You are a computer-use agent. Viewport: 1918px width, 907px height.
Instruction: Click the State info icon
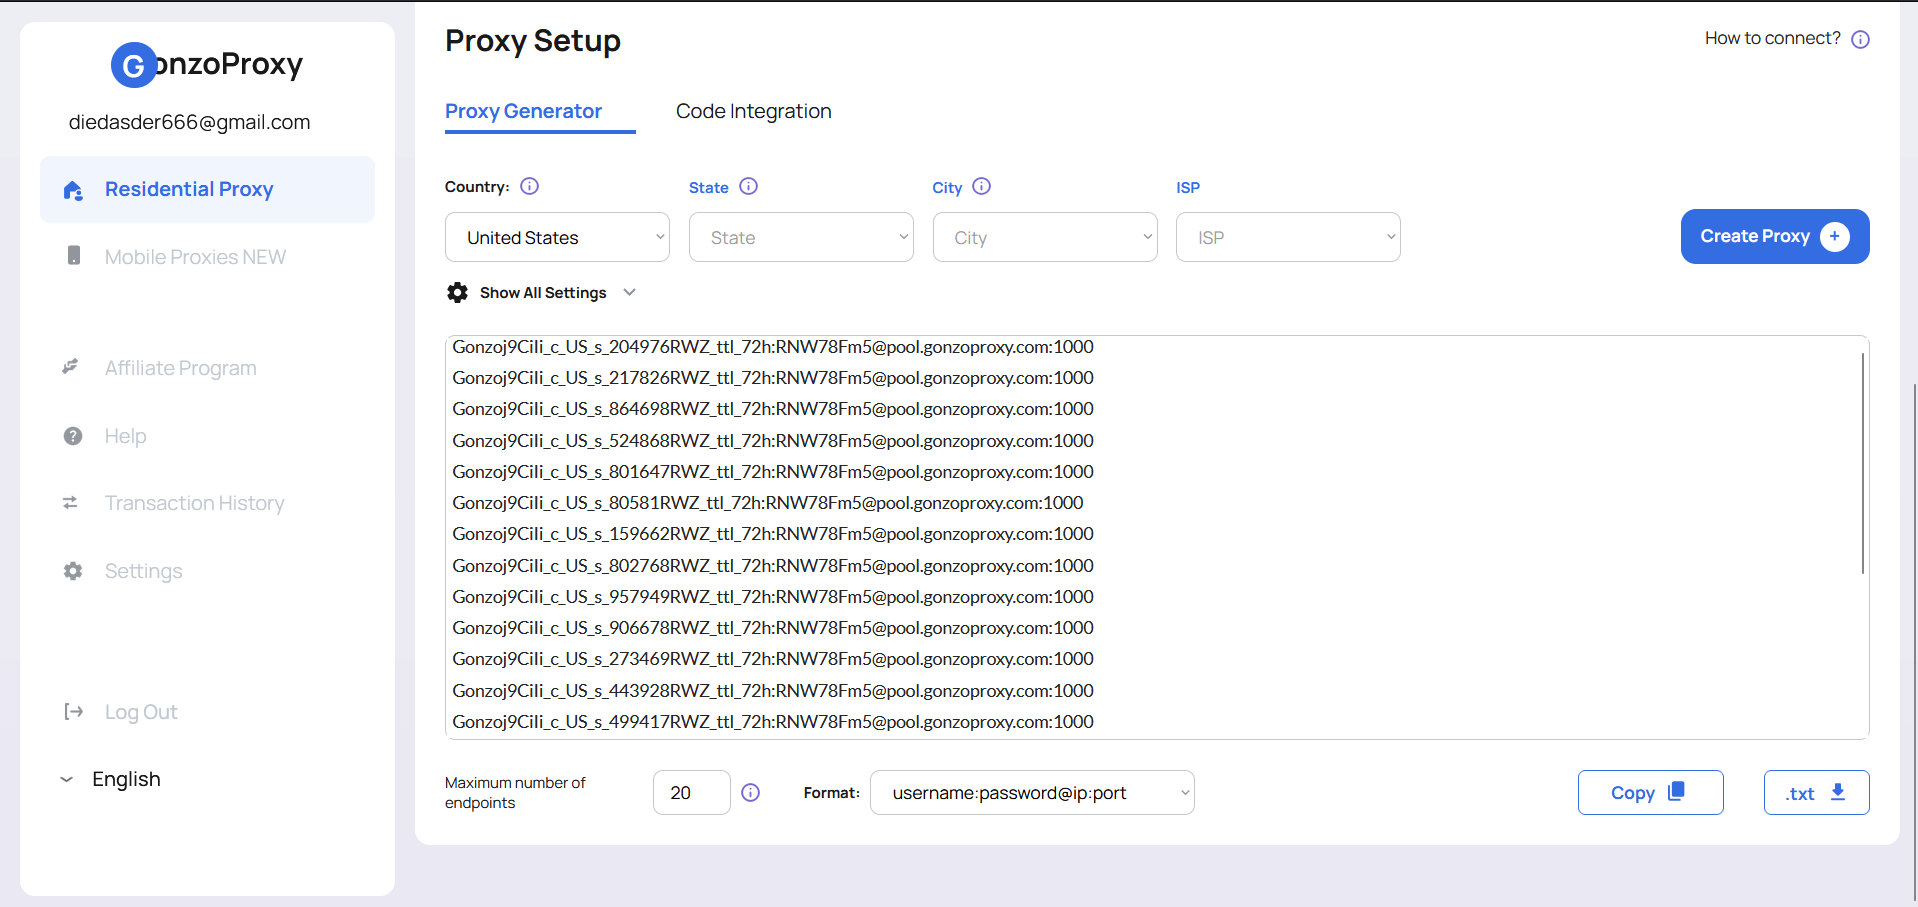(748, 186)
